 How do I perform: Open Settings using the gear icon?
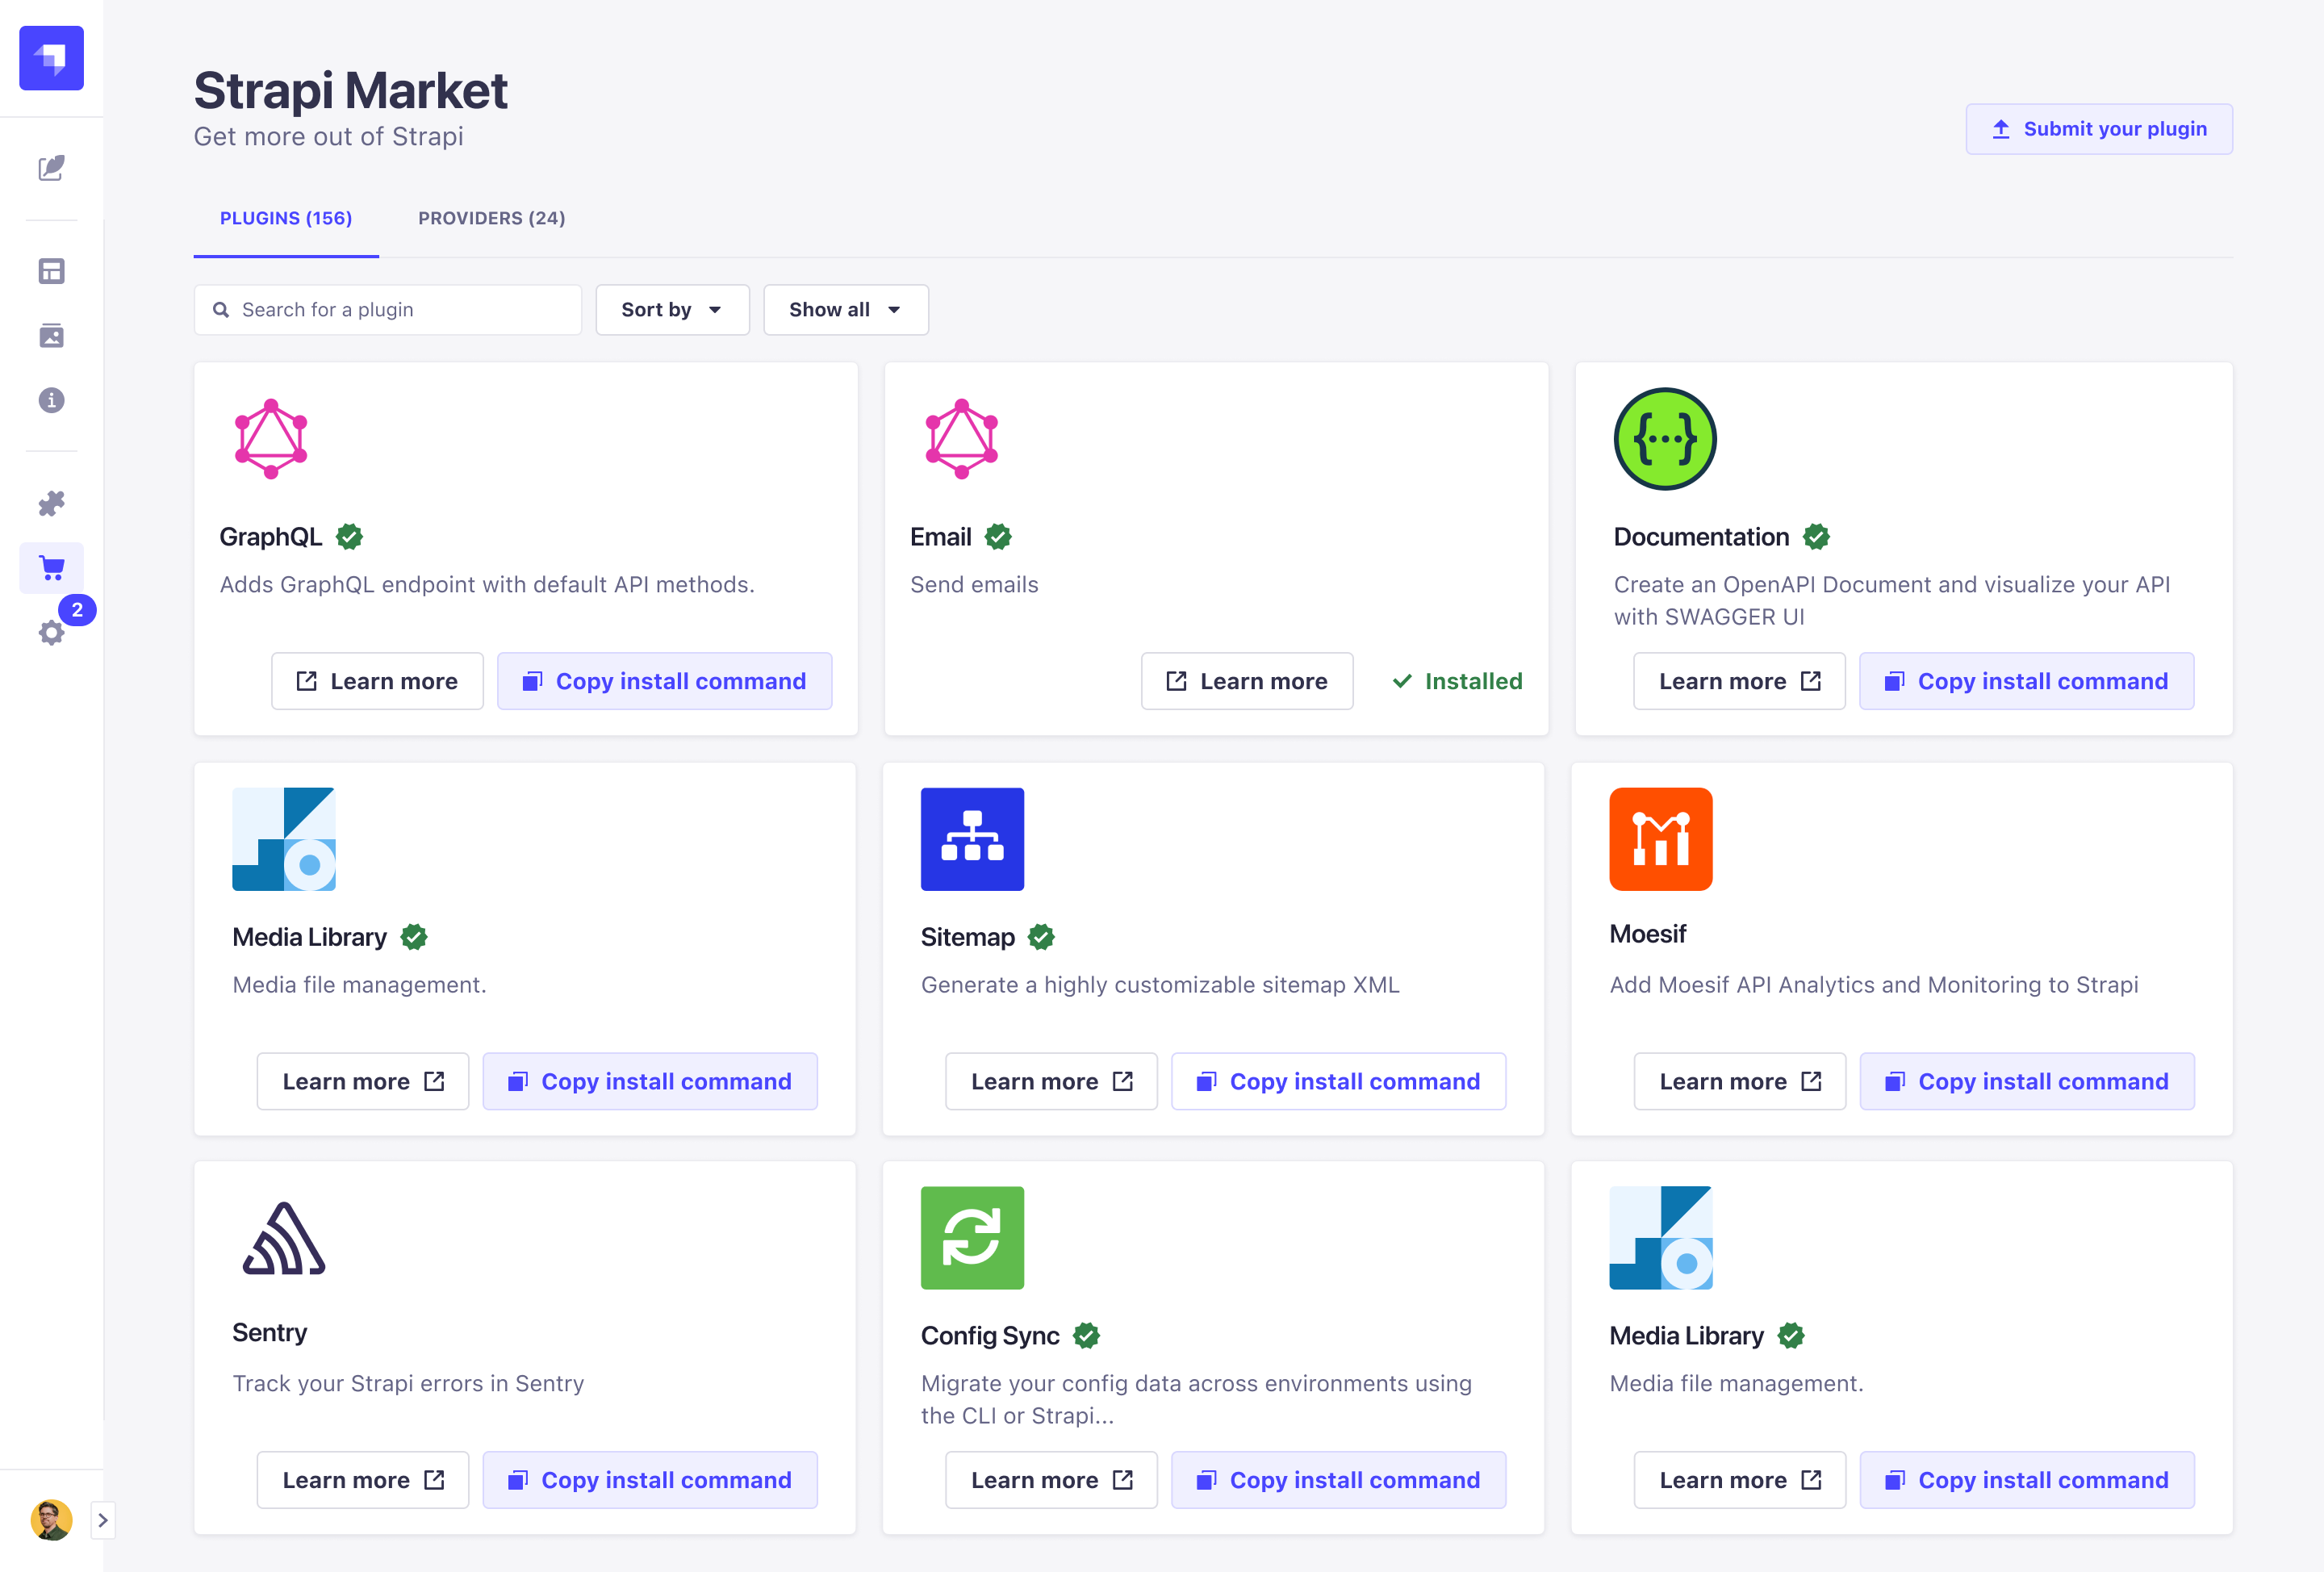51,632
